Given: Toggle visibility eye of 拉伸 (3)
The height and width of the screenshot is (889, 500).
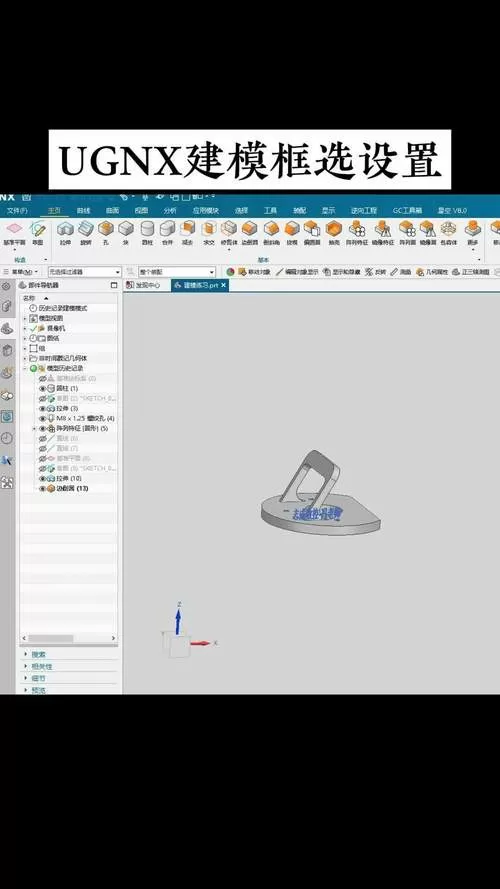Looking at the screenshot, I should tap(43, 408).
